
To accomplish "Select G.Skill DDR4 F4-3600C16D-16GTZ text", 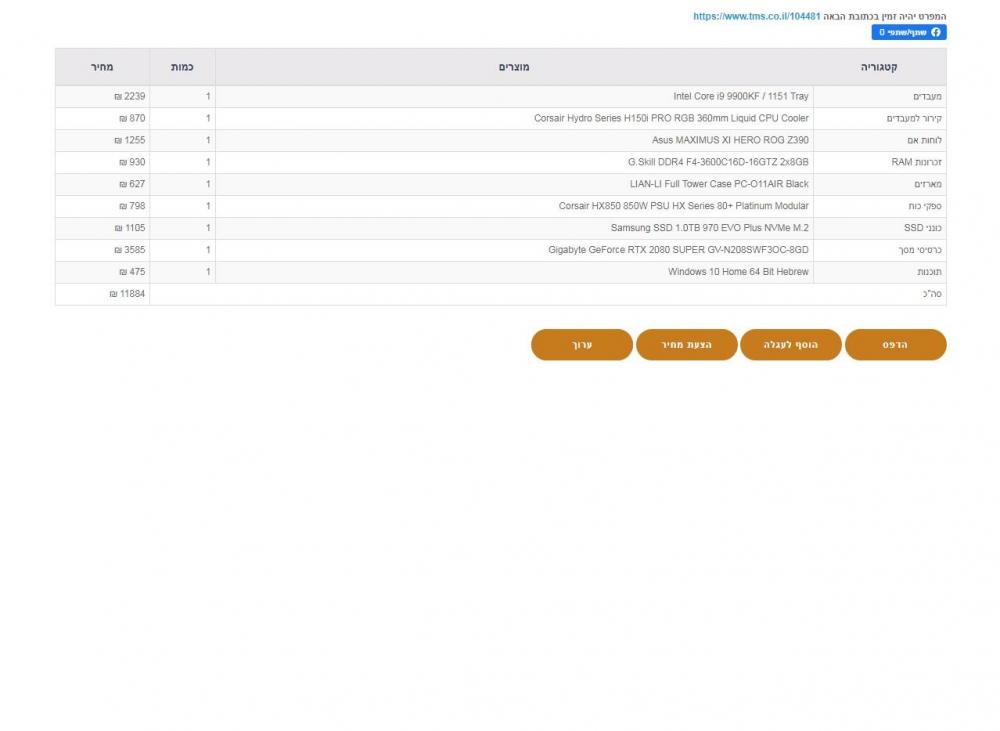I will pos(718,162).
